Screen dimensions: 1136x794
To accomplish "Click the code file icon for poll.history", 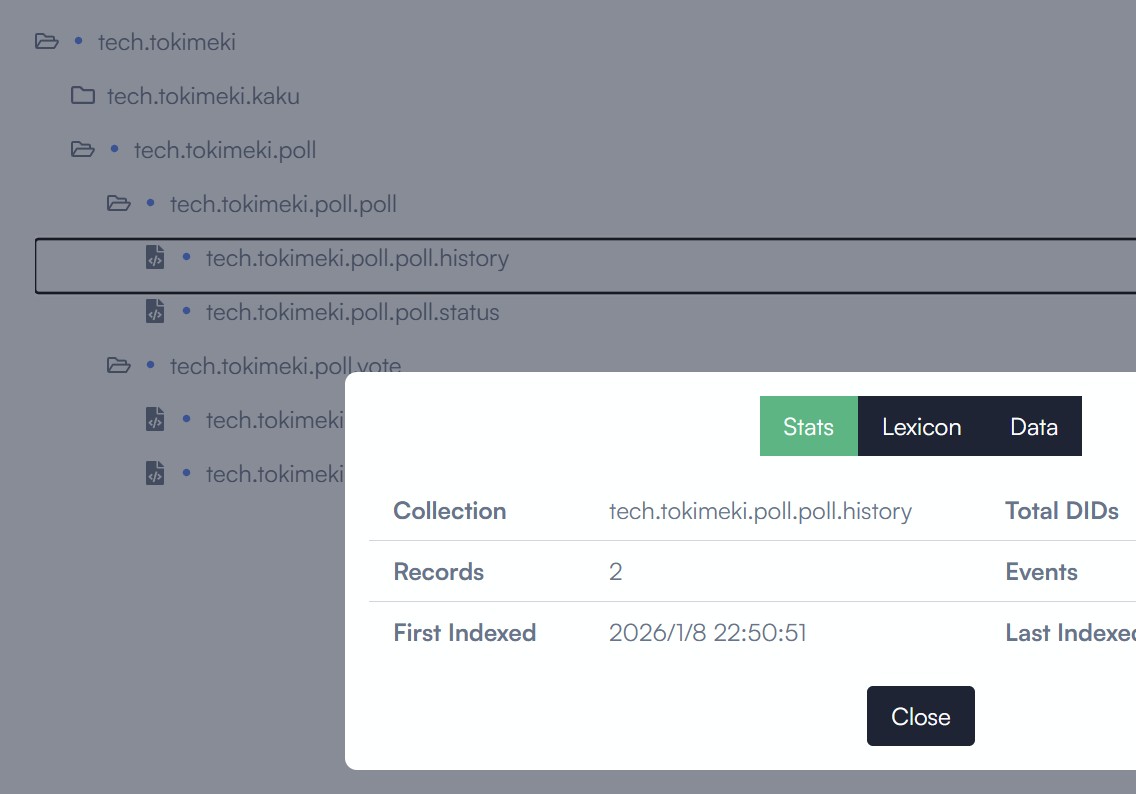I will pyautogui.click(x=154, y=258).
